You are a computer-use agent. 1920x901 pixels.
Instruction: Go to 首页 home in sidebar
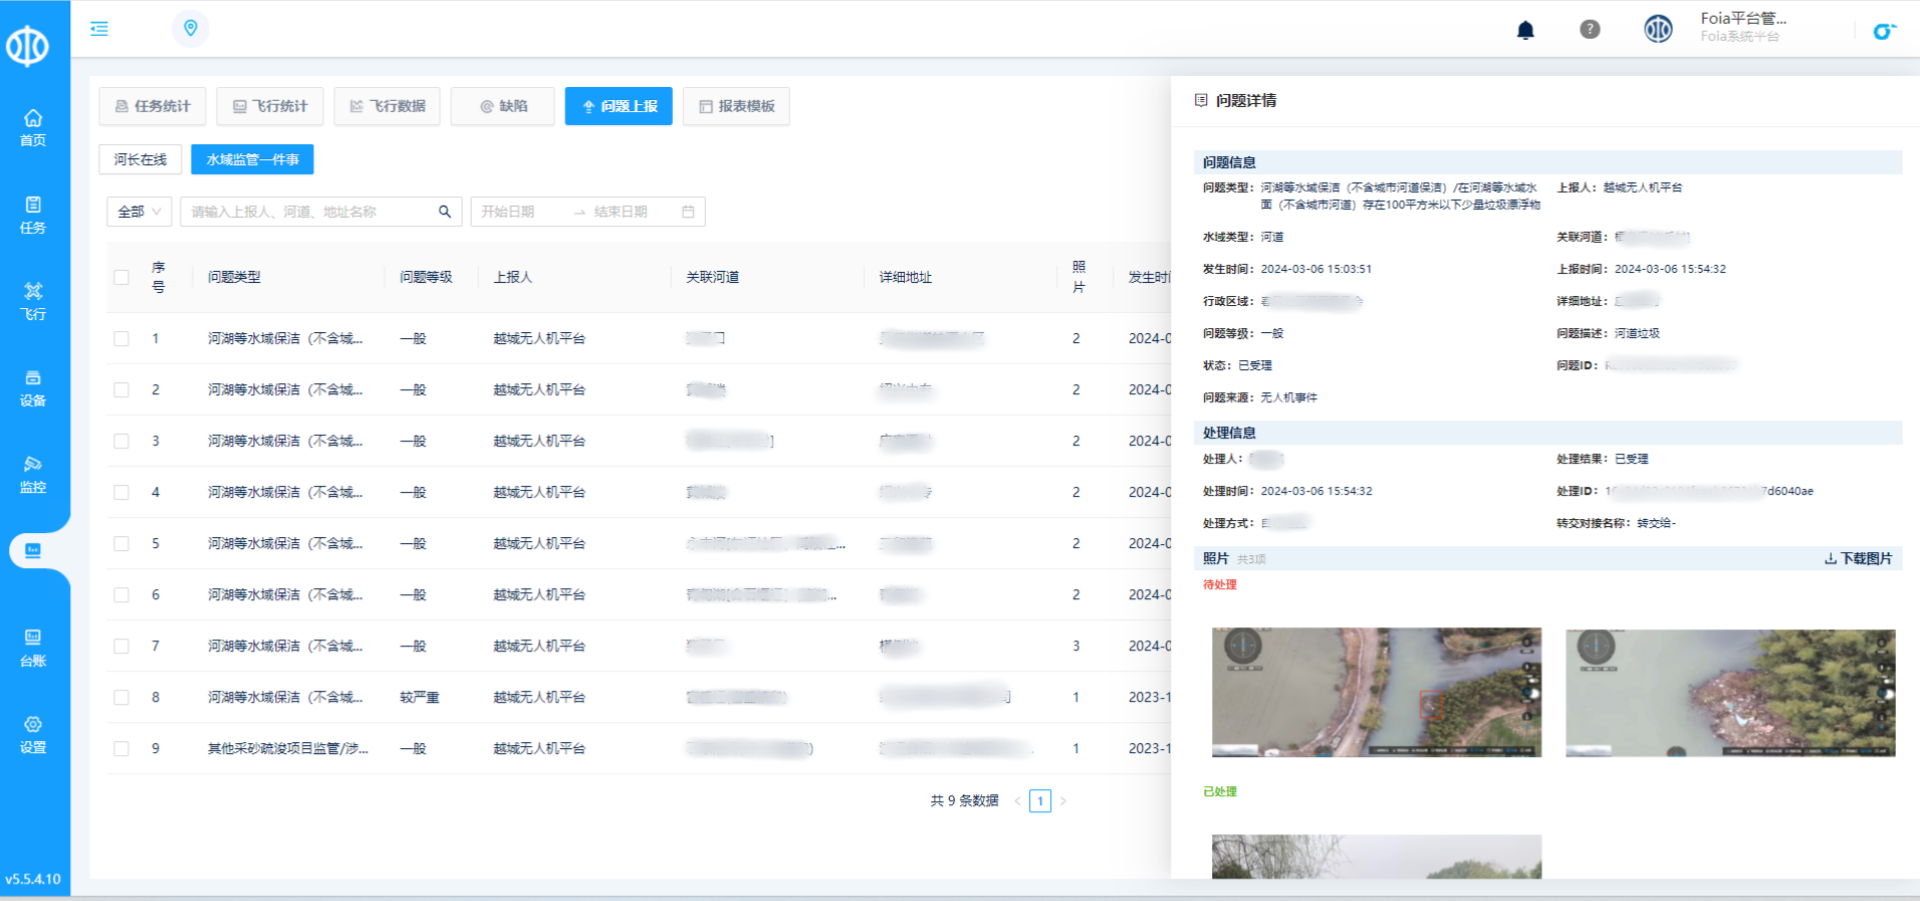[x=33, y=127]
